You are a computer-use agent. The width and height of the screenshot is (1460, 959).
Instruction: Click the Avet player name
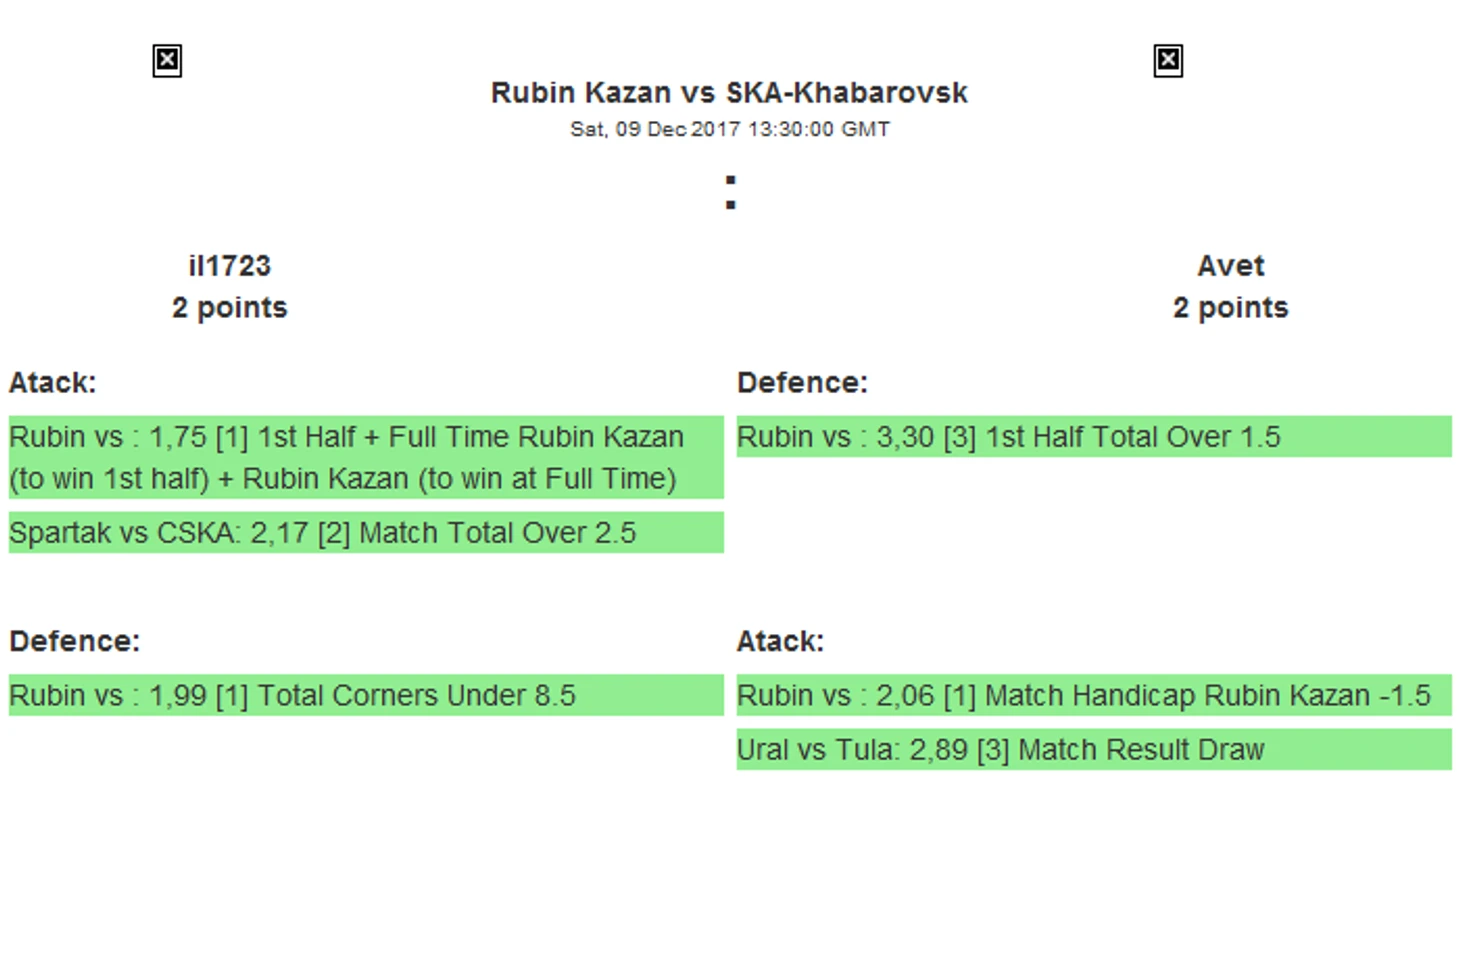1231,266
